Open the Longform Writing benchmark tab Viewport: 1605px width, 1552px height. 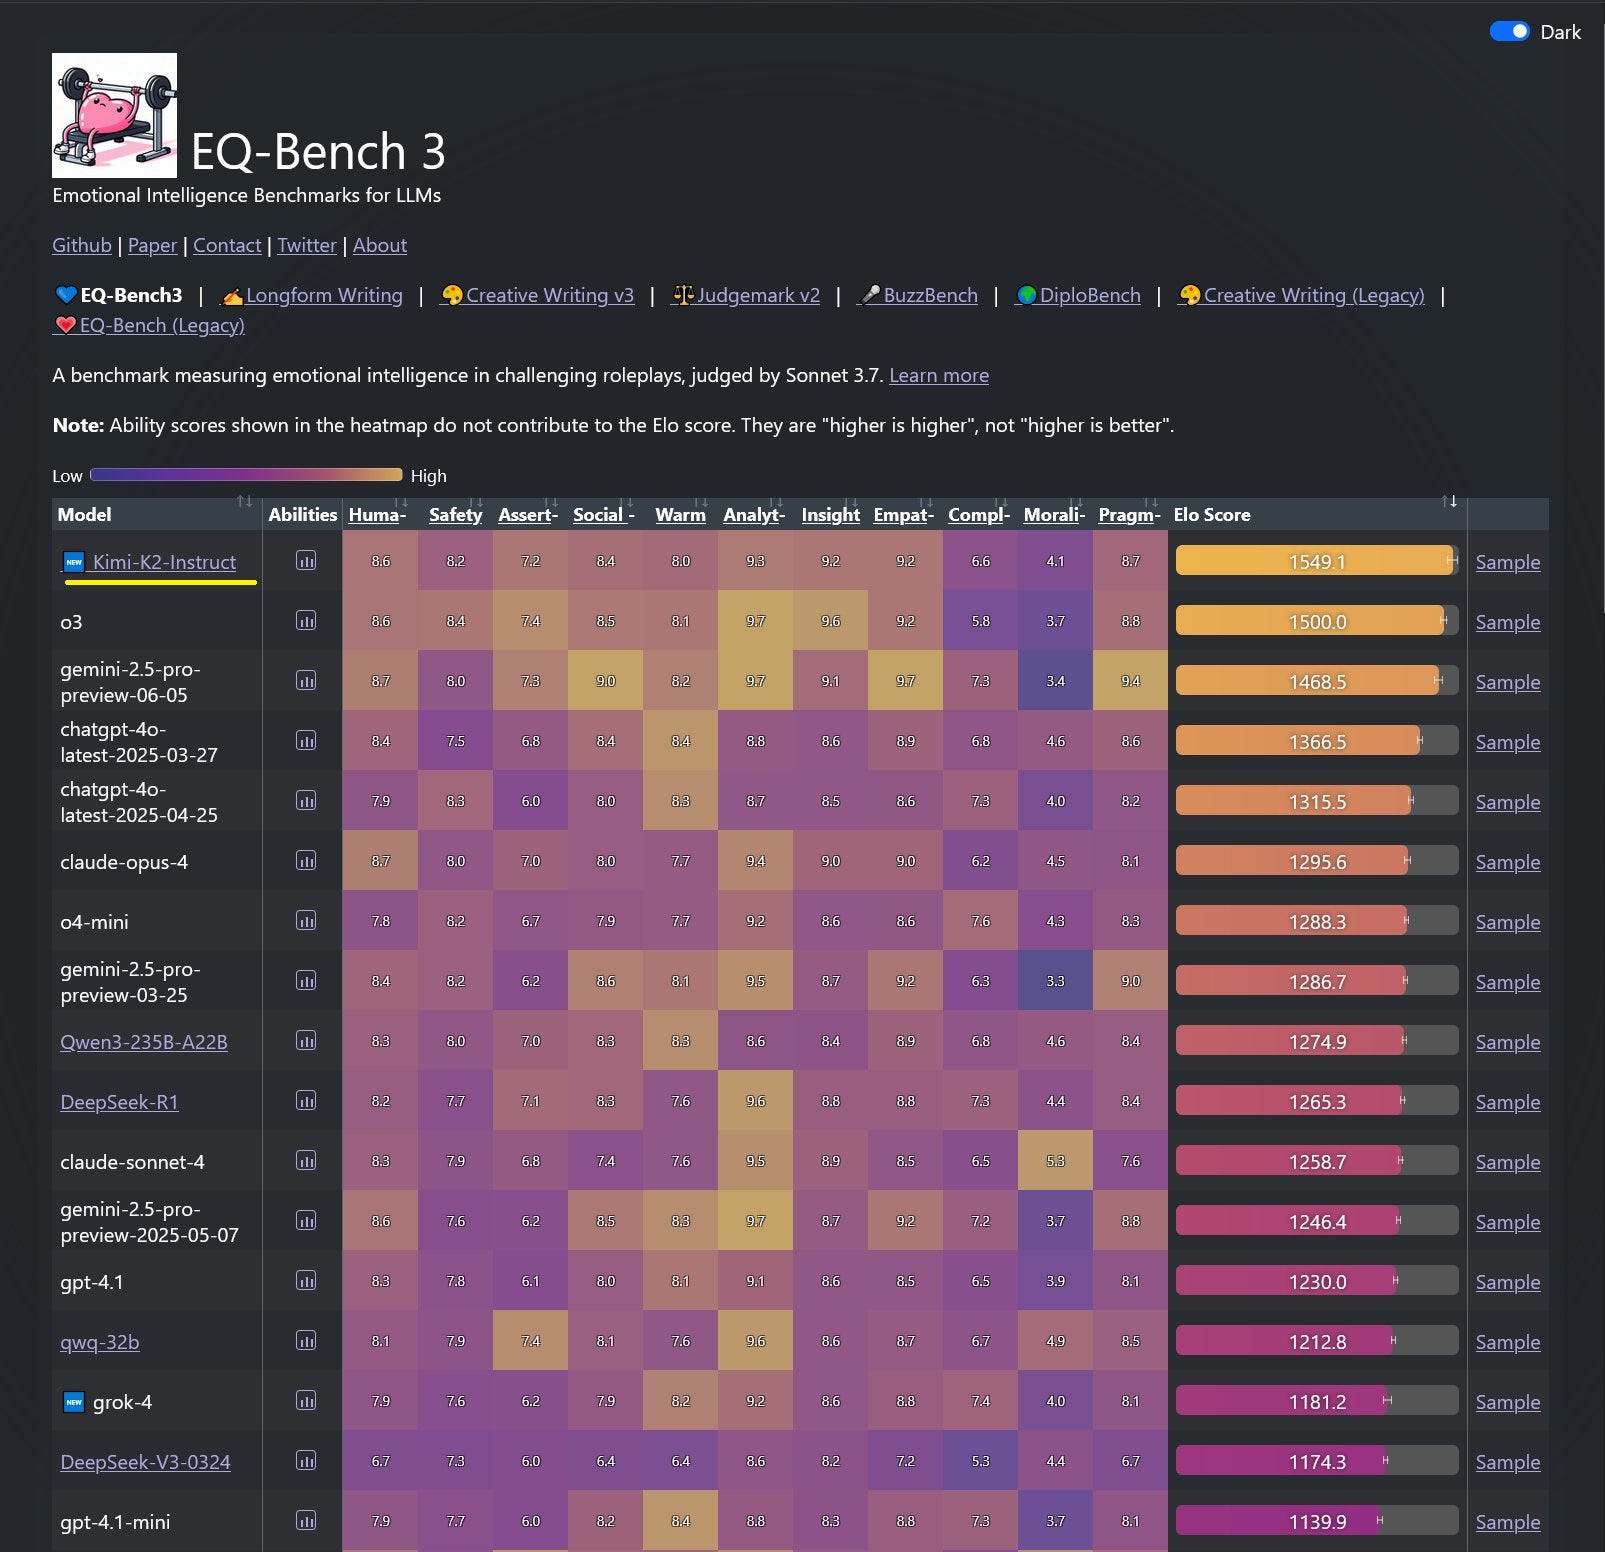click(x=311, y=295)
